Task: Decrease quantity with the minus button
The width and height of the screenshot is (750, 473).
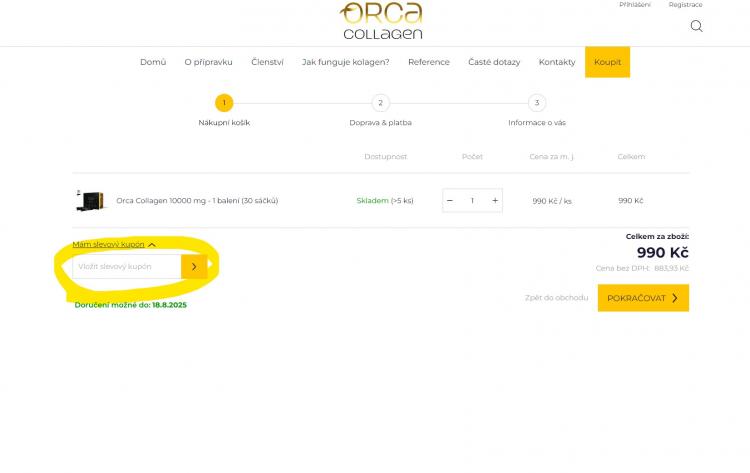Action: (x=450, y=200)
